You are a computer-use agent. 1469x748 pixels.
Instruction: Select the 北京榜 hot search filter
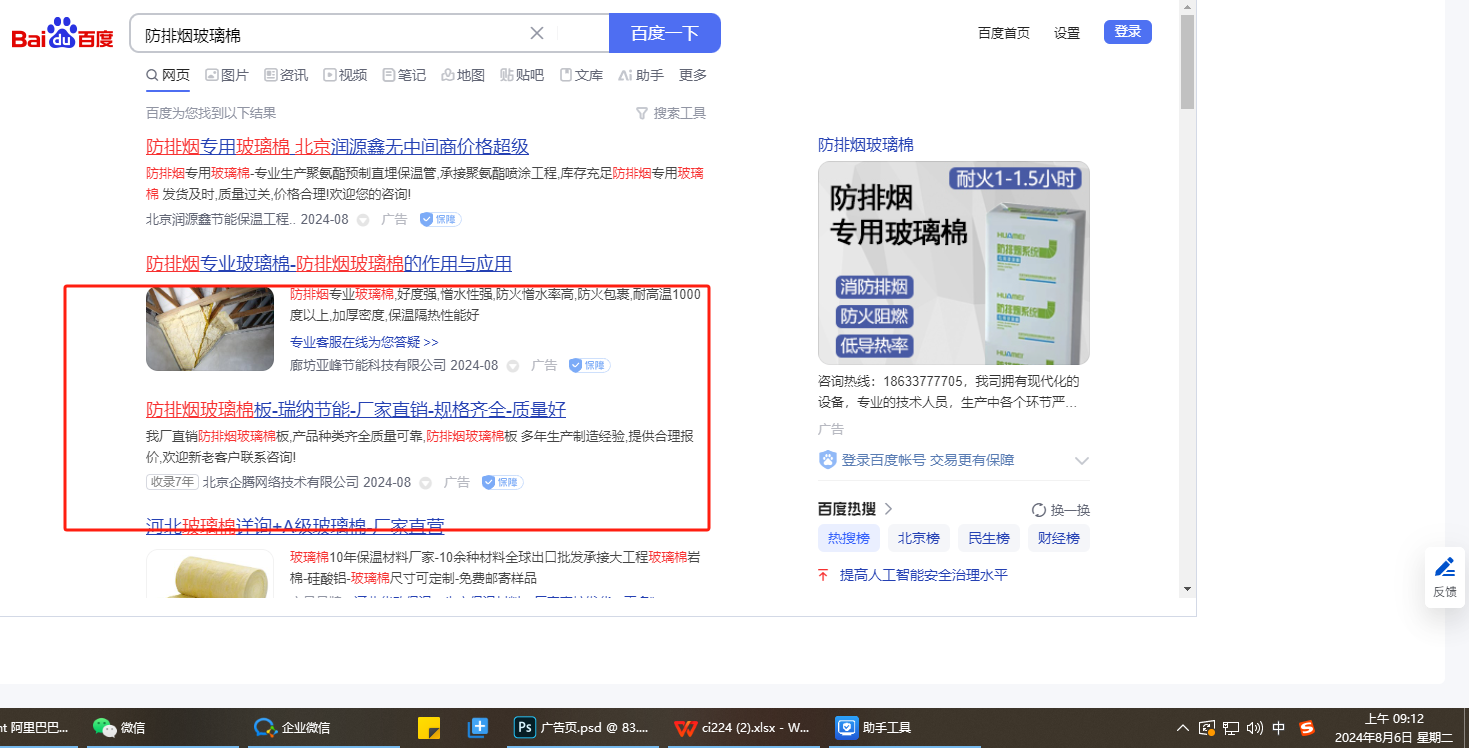(x=918, y=538)
